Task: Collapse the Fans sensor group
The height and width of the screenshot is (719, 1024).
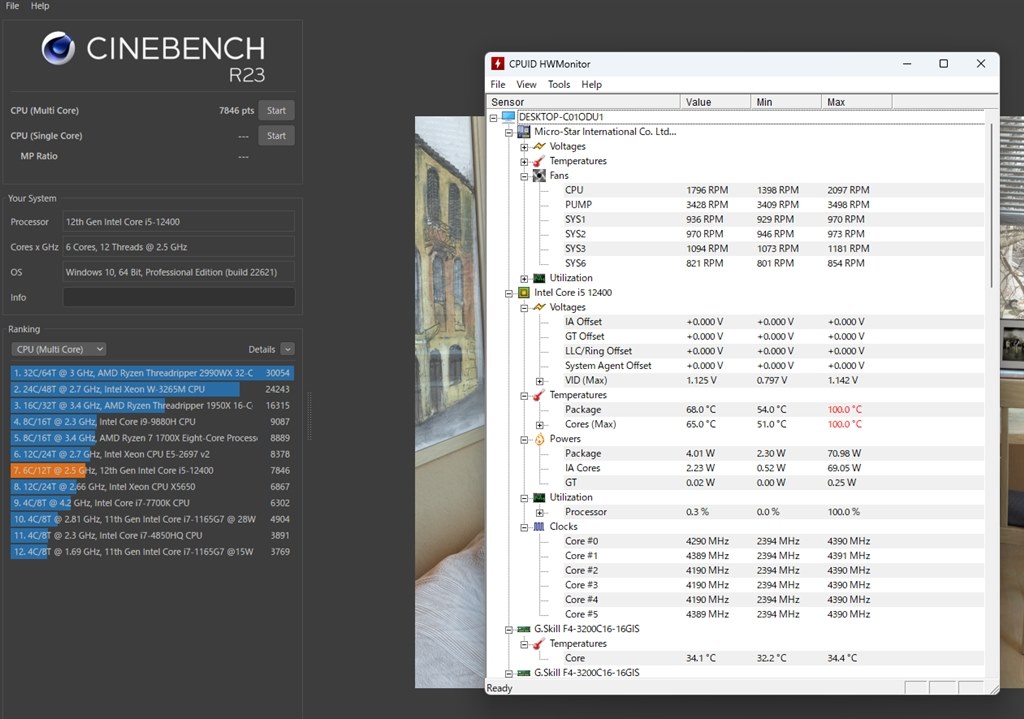Action: click(525, 175)
